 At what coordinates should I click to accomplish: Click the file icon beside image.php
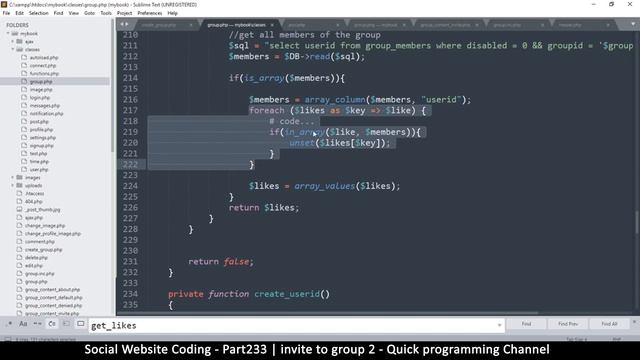(x=24, y=89)
